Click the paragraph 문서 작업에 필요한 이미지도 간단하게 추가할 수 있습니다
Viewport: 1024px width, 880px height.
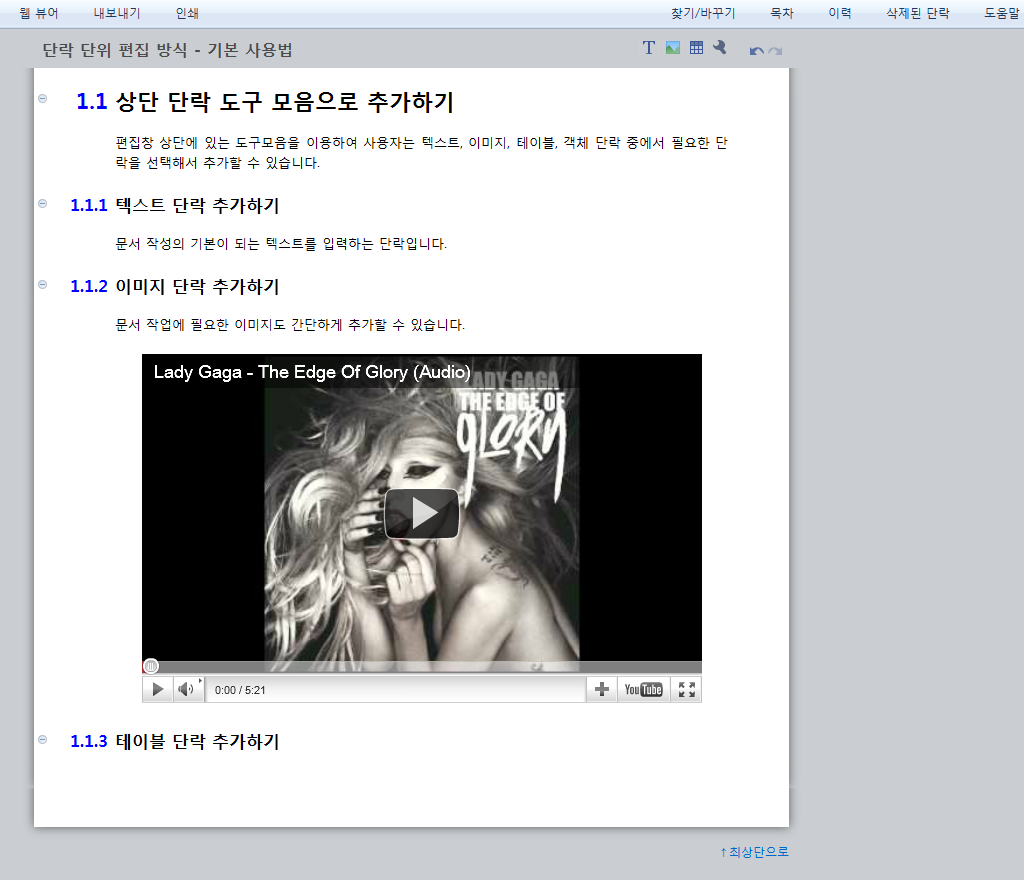[290, 325]
